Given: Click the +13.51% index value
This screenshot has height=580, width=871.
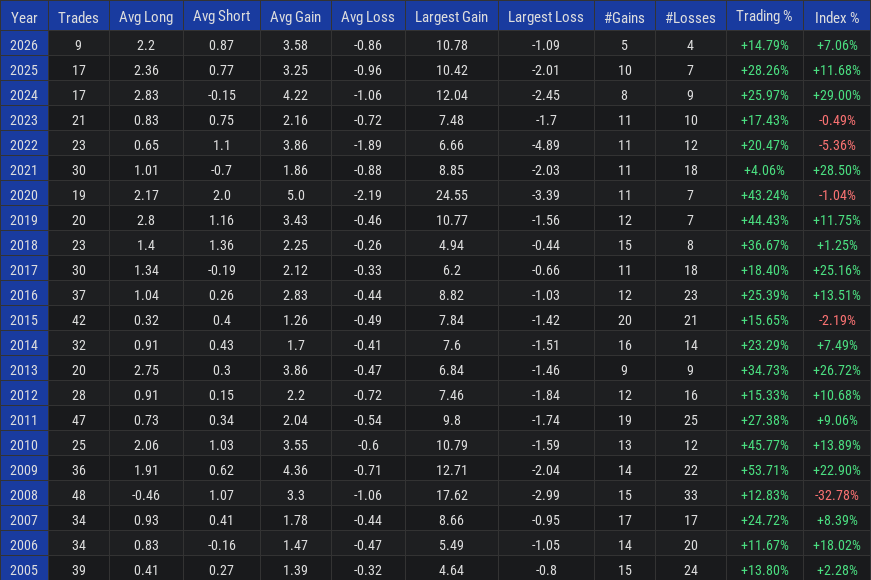Looking at the screenshot, I should (837, 295).
